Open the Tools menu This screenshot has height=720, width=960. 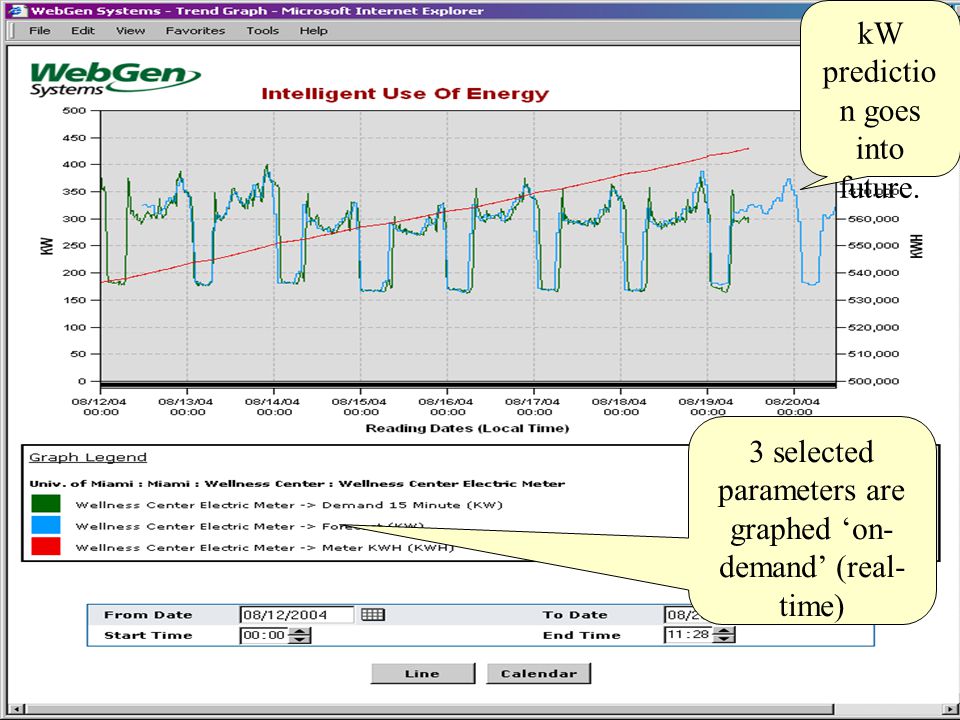[263, 31]
